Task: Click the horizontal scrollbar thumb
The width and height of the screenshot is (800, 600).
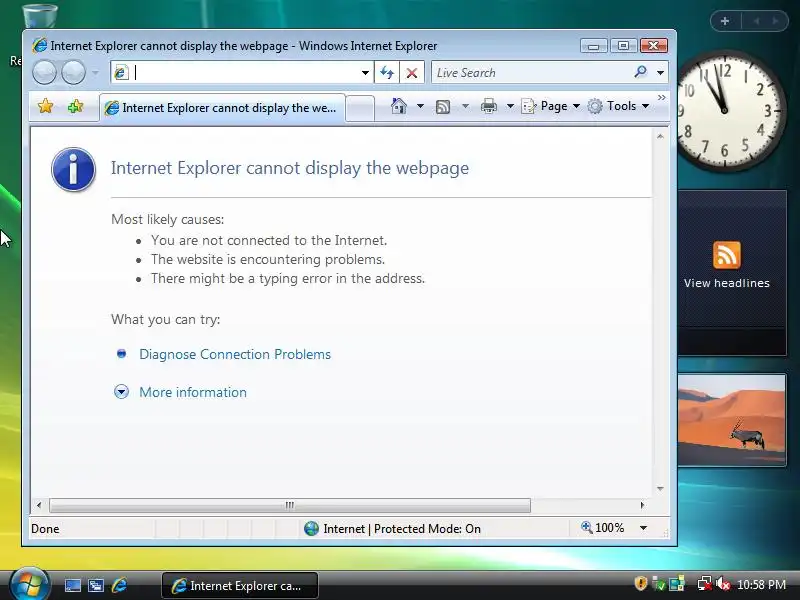Action: [x=289, y=505]
